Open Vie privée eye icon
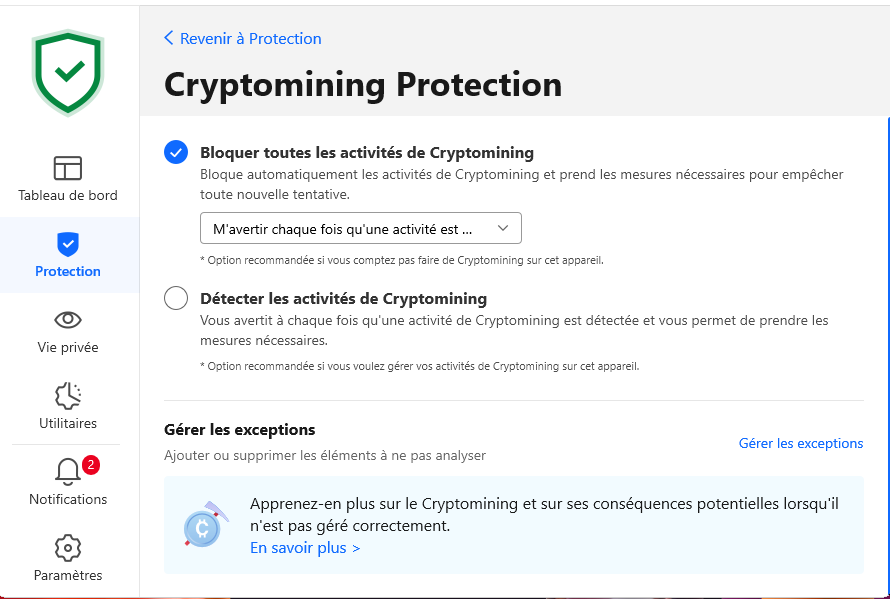Image resolution: width=890 pixels, height=599 pixels. click(x=68, y=320)
